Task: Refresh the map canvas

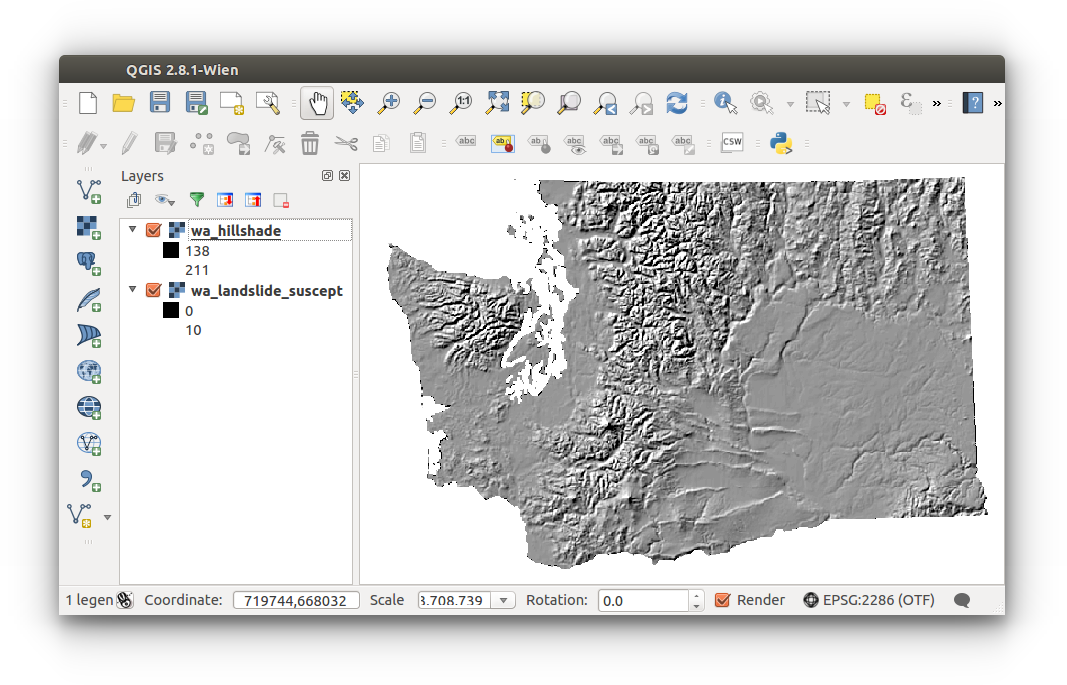Action: [677, 103]
